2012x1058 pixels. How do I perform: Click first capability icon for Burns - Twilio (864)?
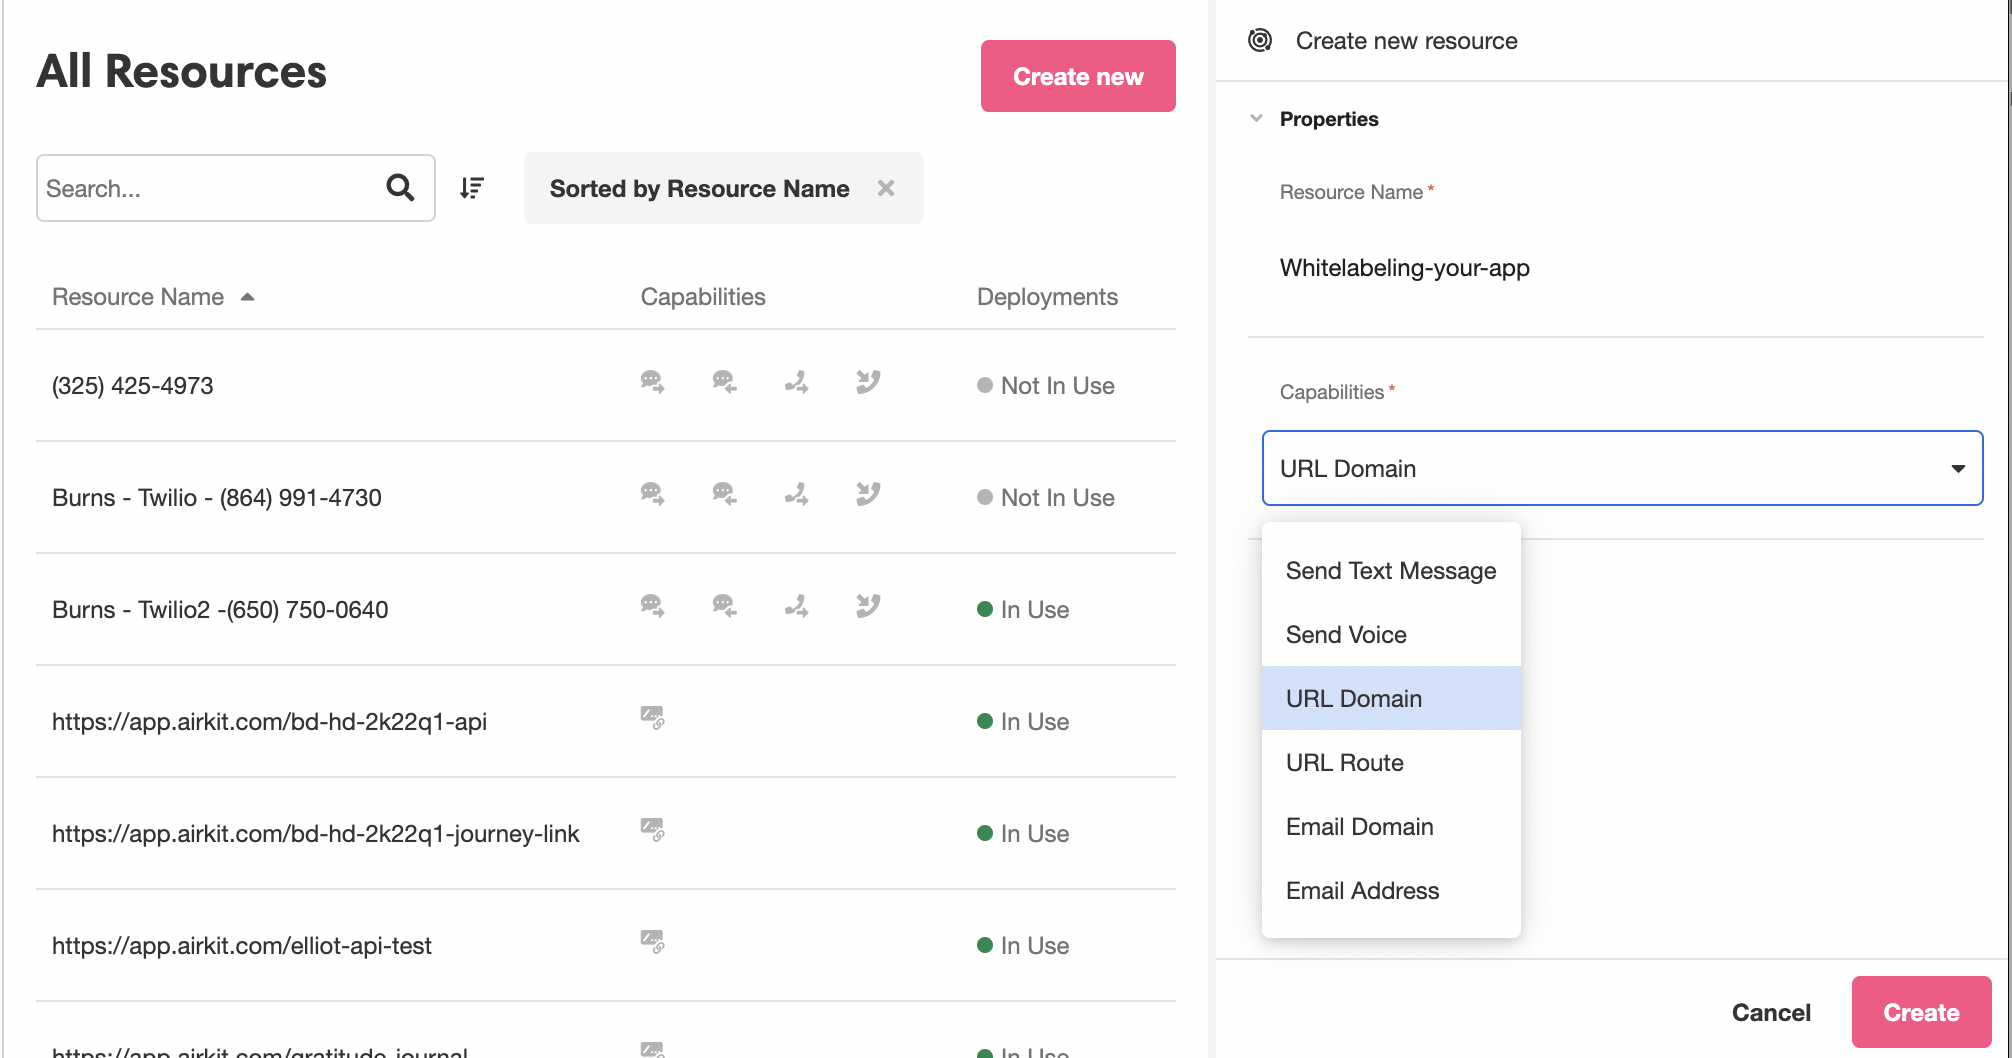pyautogui.click(x=652, y=494)
